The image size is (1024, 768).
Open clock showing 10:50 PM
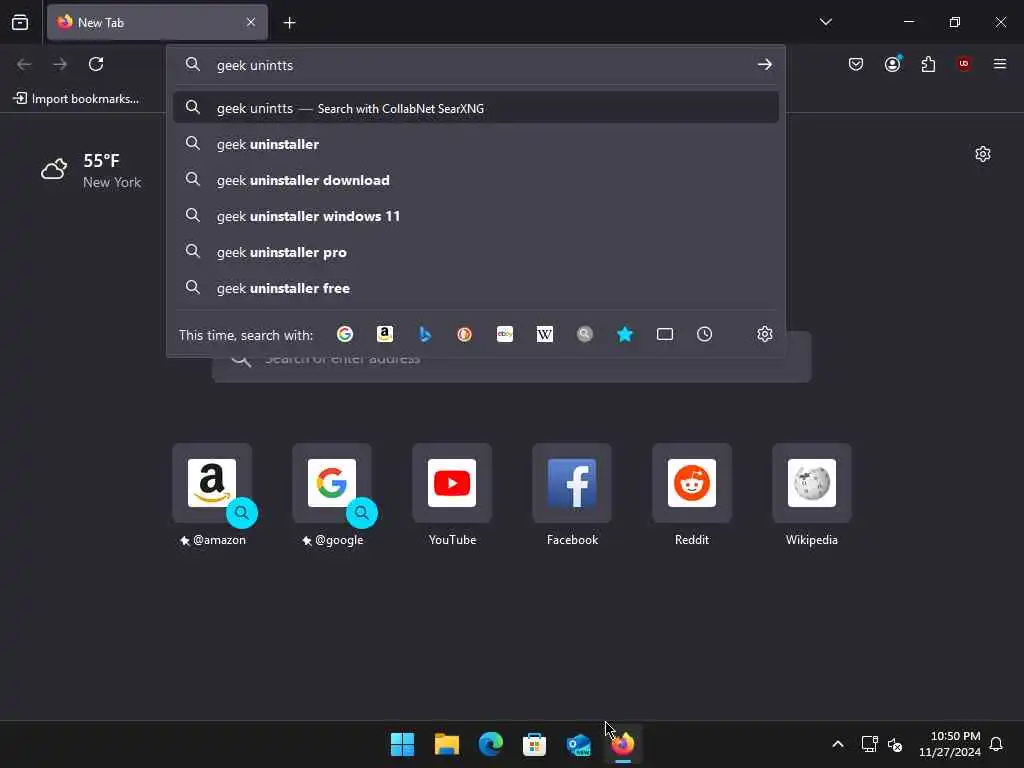(950, 744)
